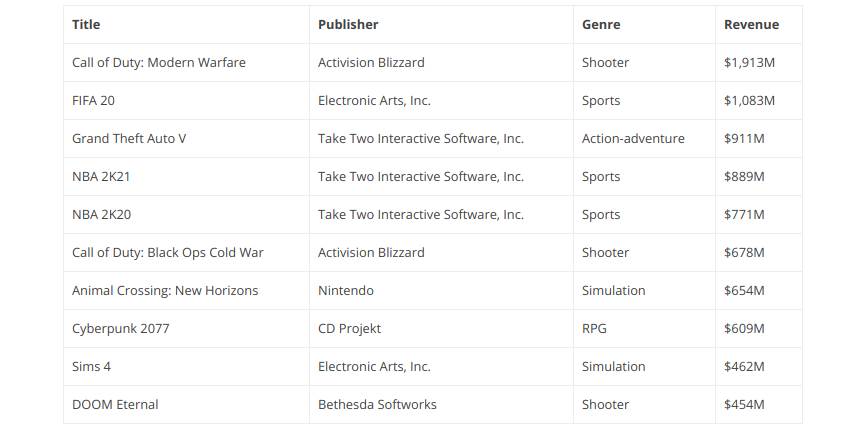The width and height of the screenshot is (845, 437).
Task: Click the Action-adventure genre cell
Action: pos(633,138)
